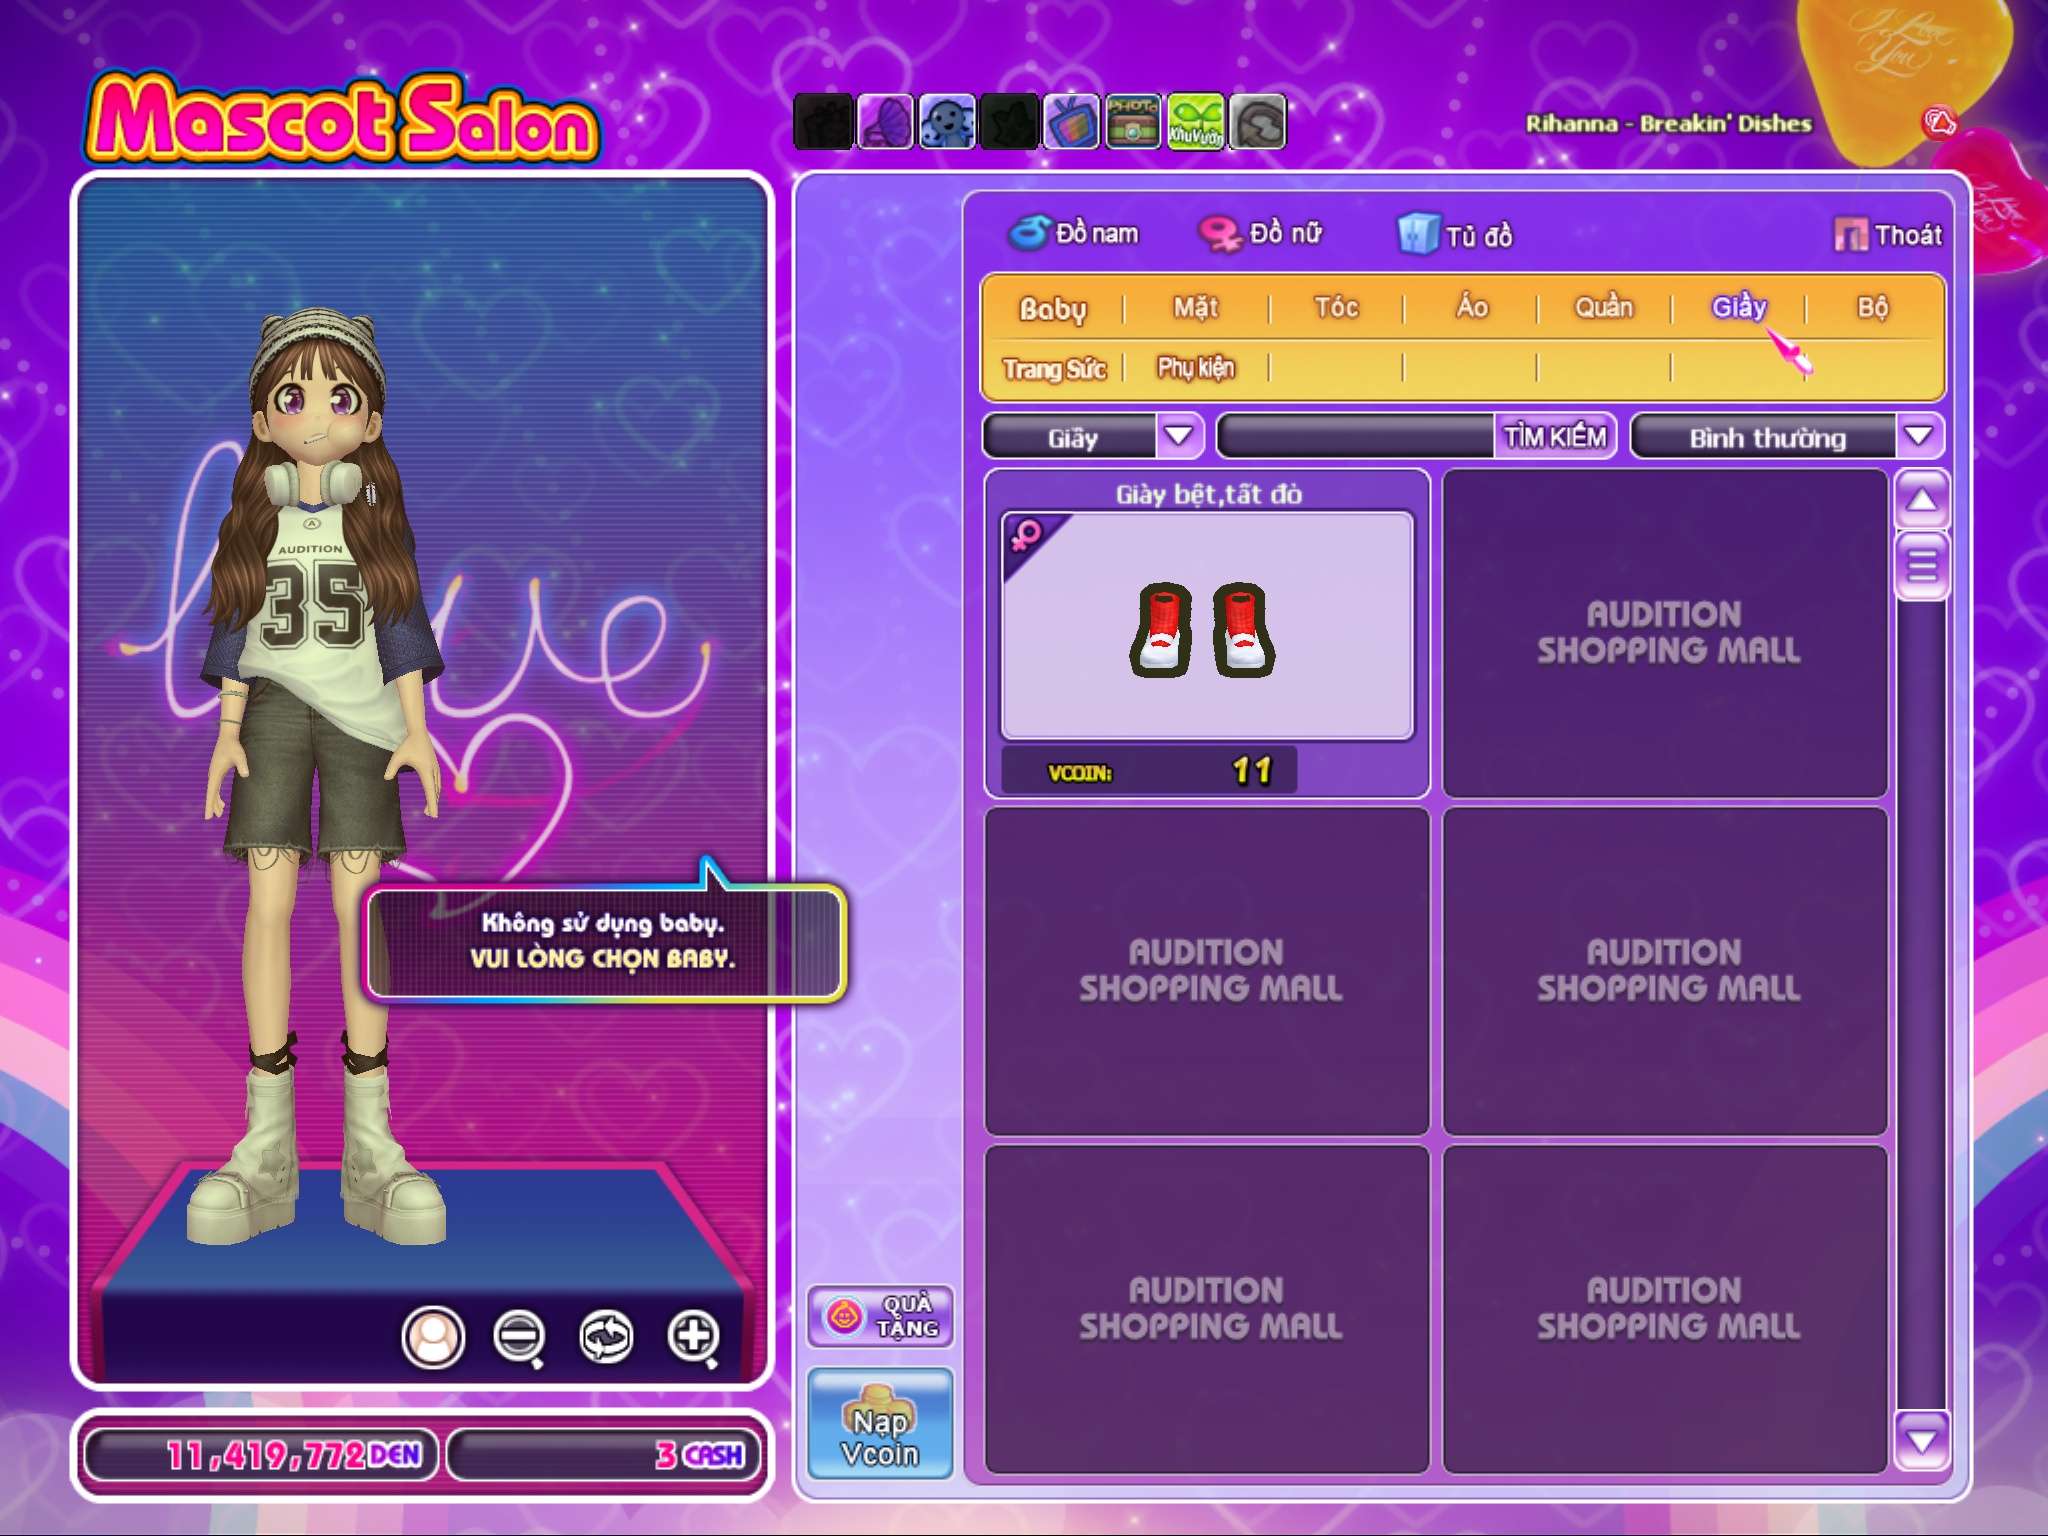The height and width of the screenshot is (1536, 2048).
Task: Switch to the Tóc hair tab
Action: pos(1336,307)
